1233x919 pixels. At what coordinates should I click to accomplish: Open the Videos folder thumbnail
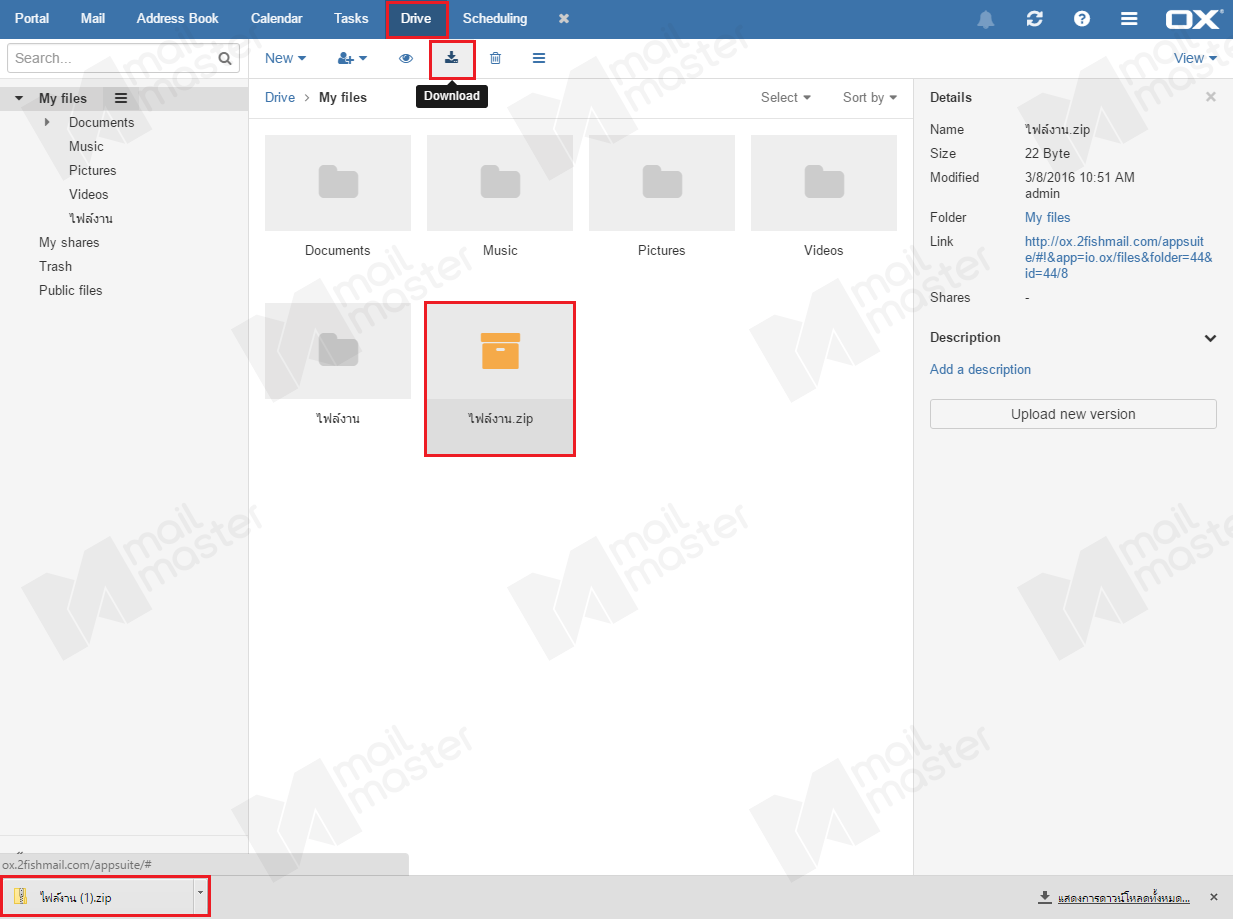[824, 182]
